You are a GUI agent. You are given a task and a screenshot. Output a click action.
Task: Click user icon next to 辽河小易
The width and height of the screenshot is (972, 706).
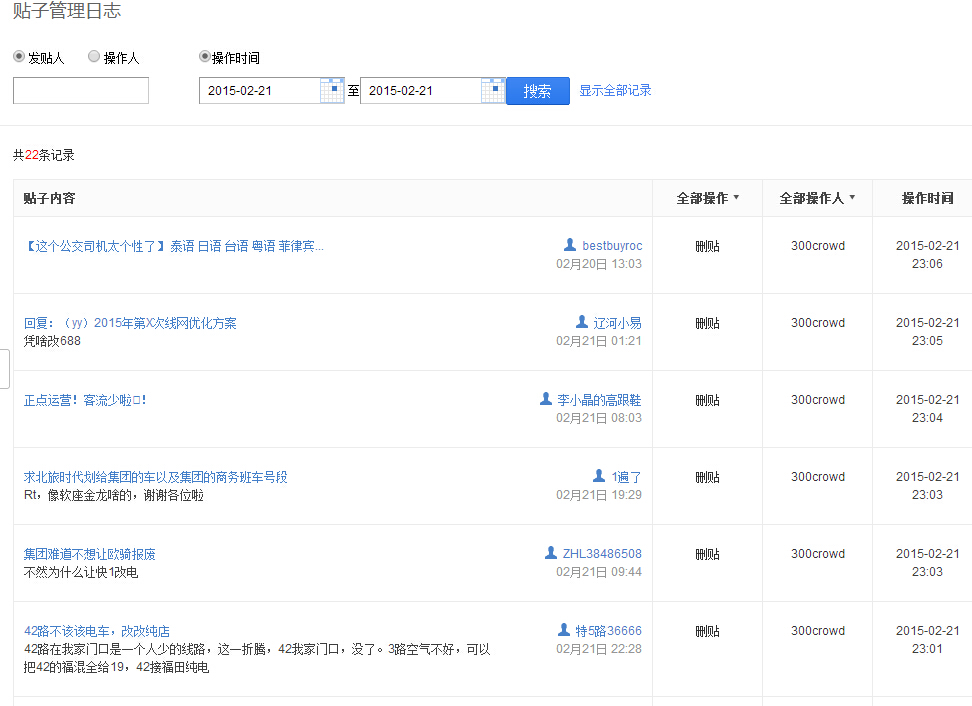[x=581, y=322]
